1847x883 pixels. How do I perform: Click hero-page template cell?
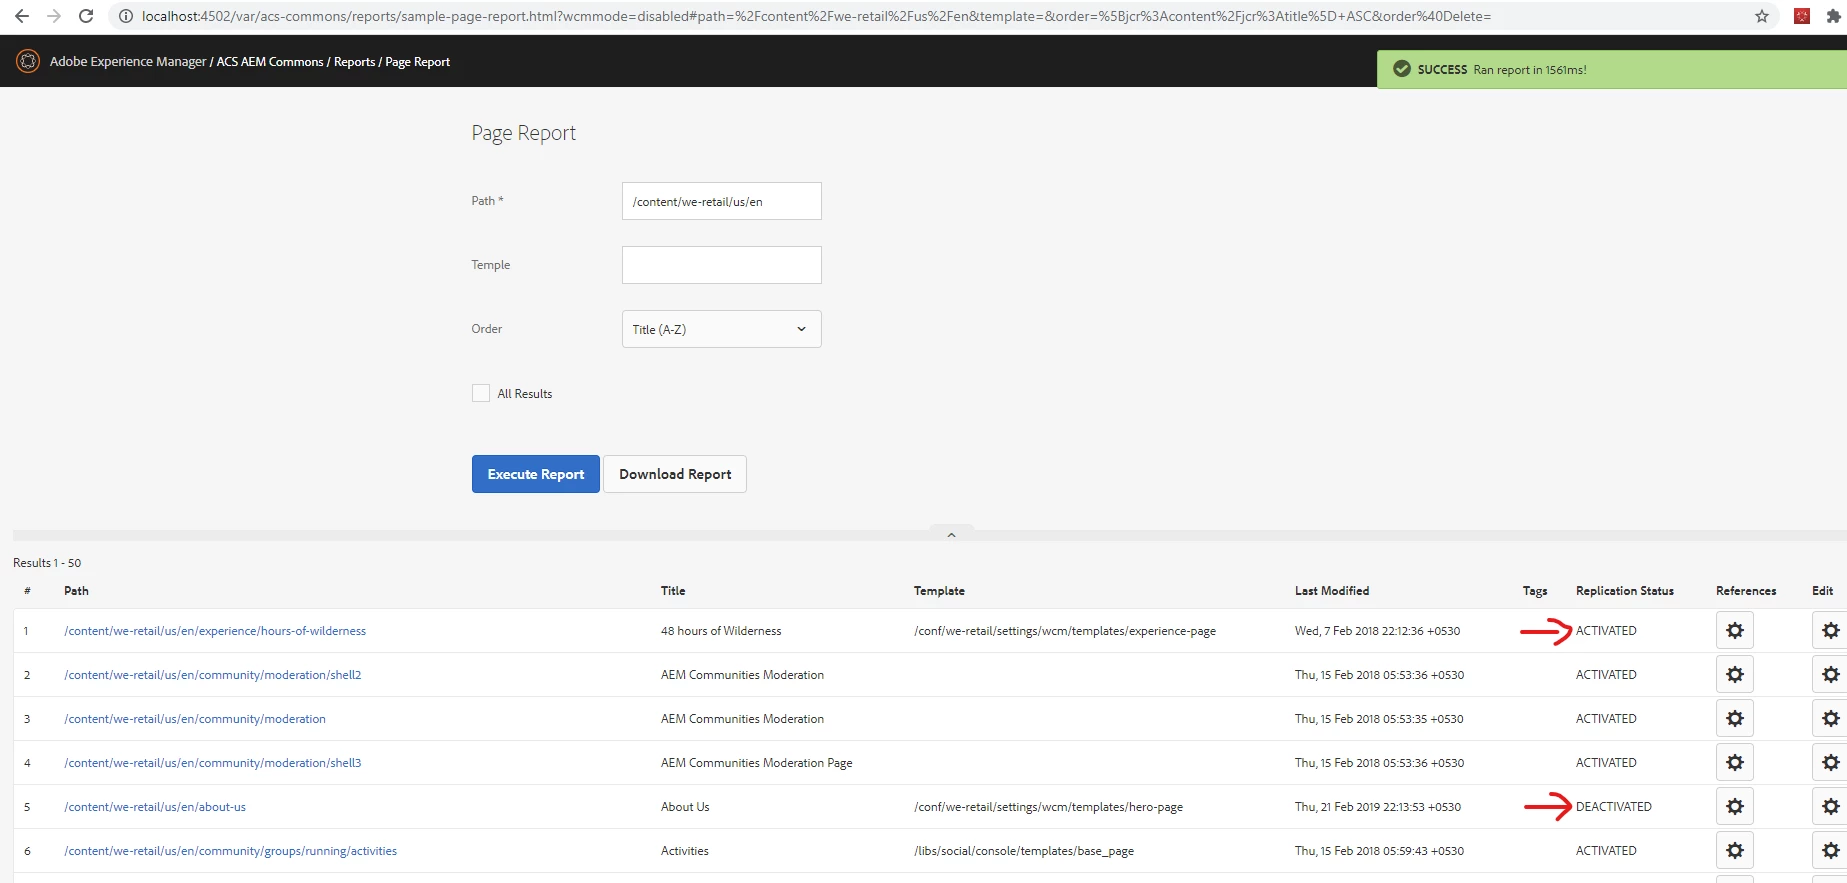(x=1048, y=807)
